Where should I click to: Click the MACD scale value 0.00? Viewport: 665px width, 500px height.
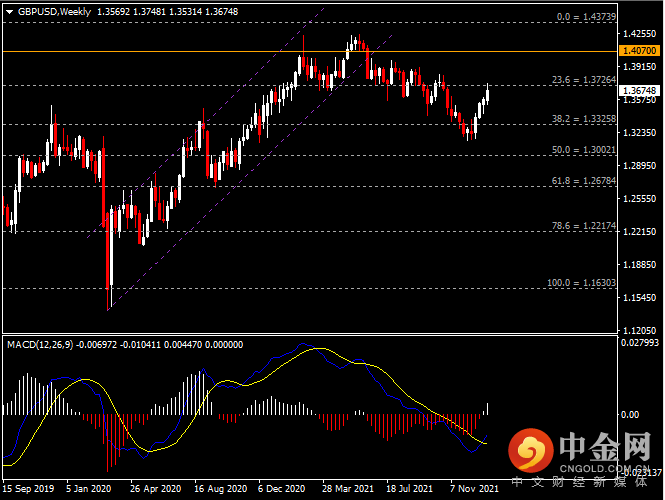pos(630,415)
